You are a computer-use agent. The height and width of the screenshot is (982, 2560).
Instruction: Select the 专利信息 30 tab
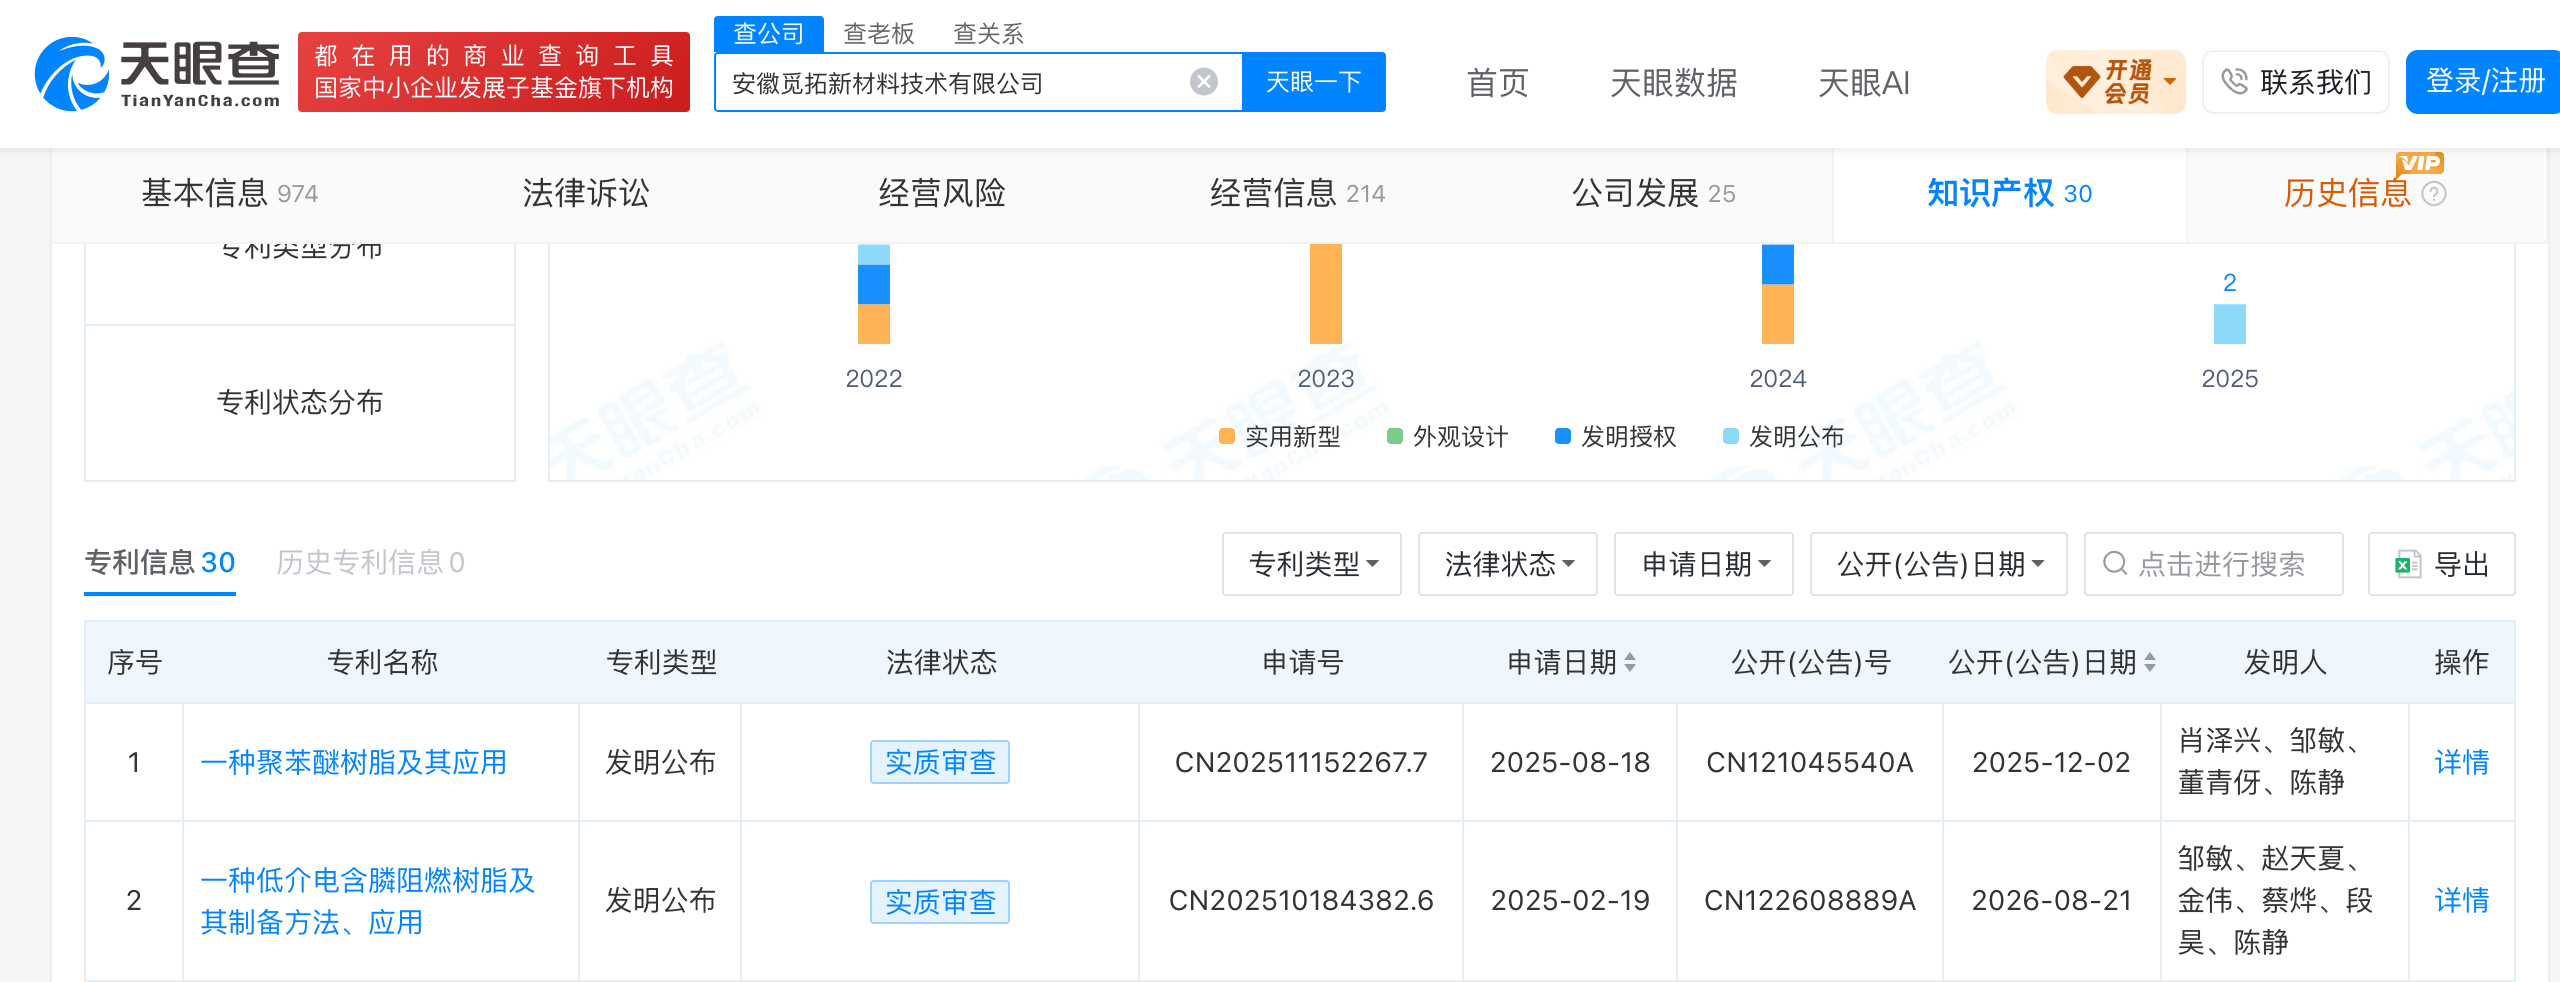tap(160, 563)
